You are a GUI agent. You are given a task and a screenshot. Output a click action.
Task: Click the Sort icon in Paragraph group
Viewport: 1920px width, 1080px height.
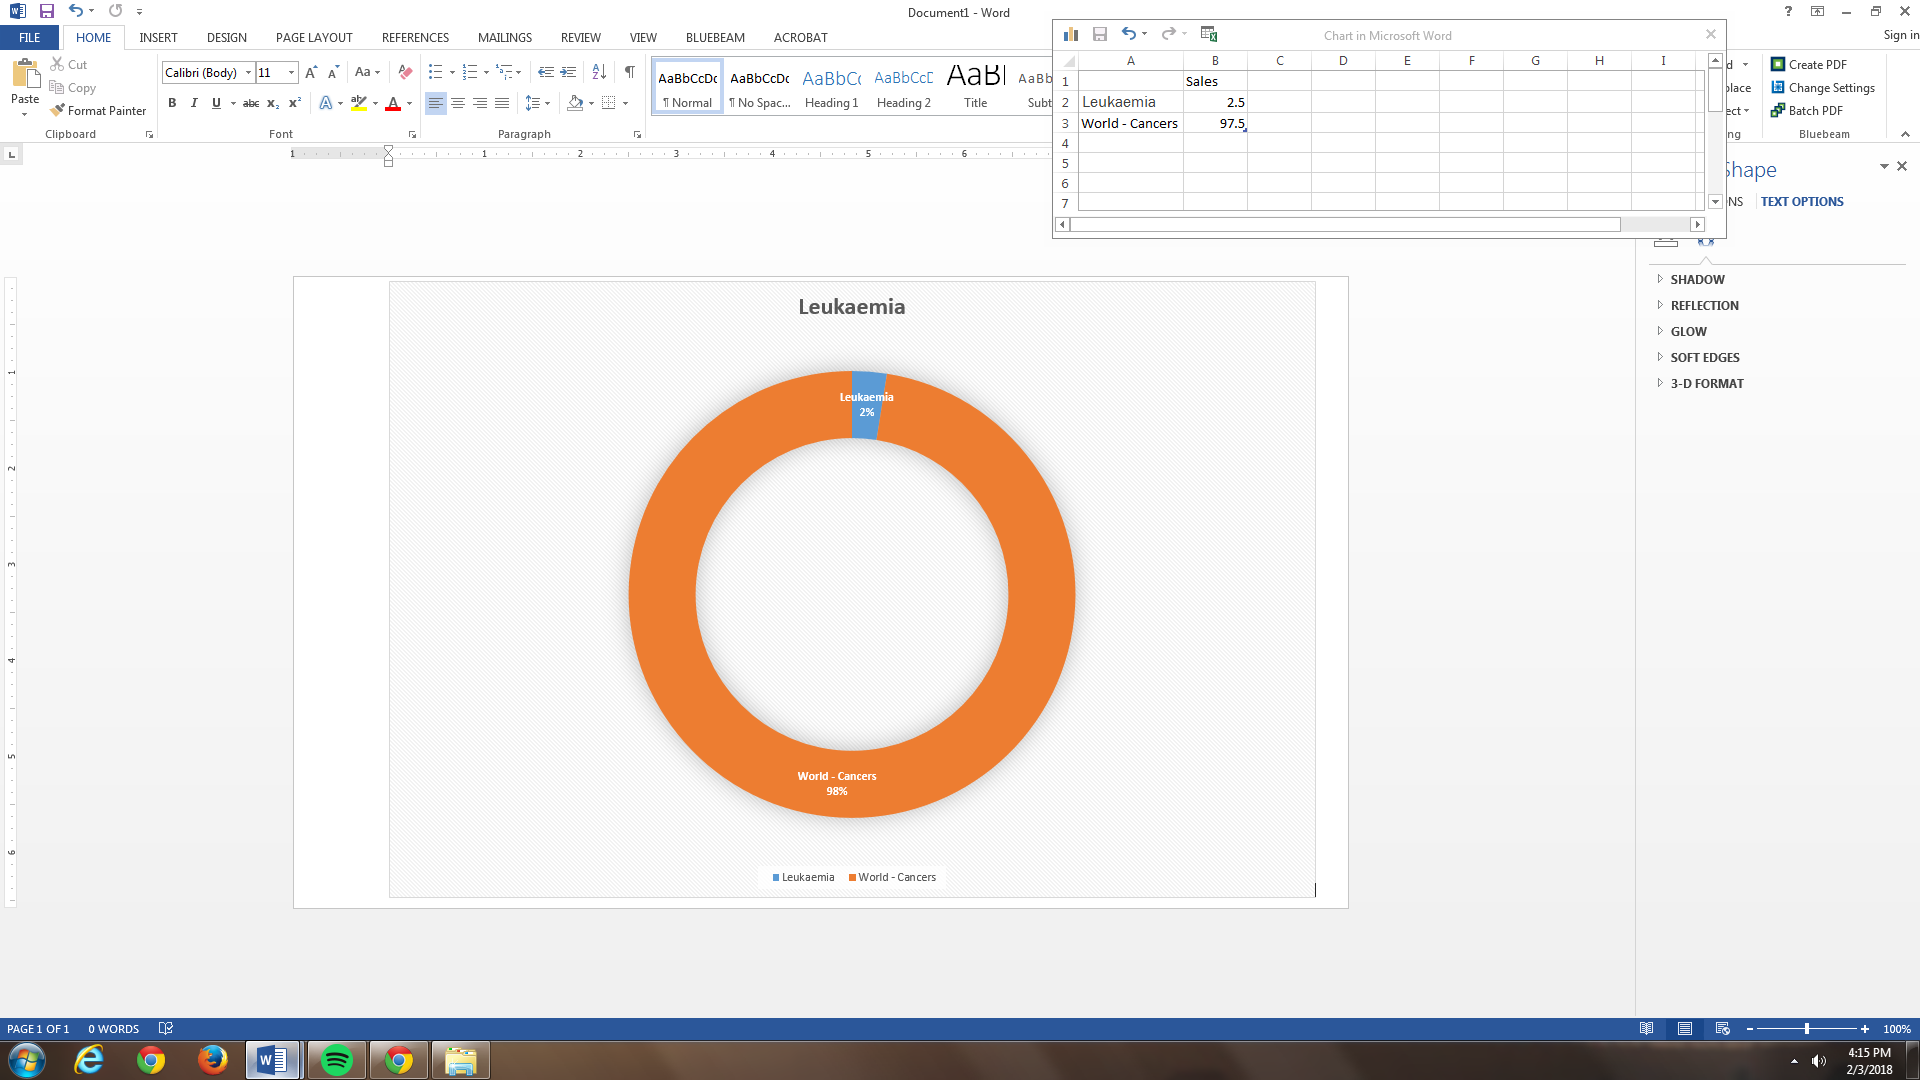tap(599, 72)
